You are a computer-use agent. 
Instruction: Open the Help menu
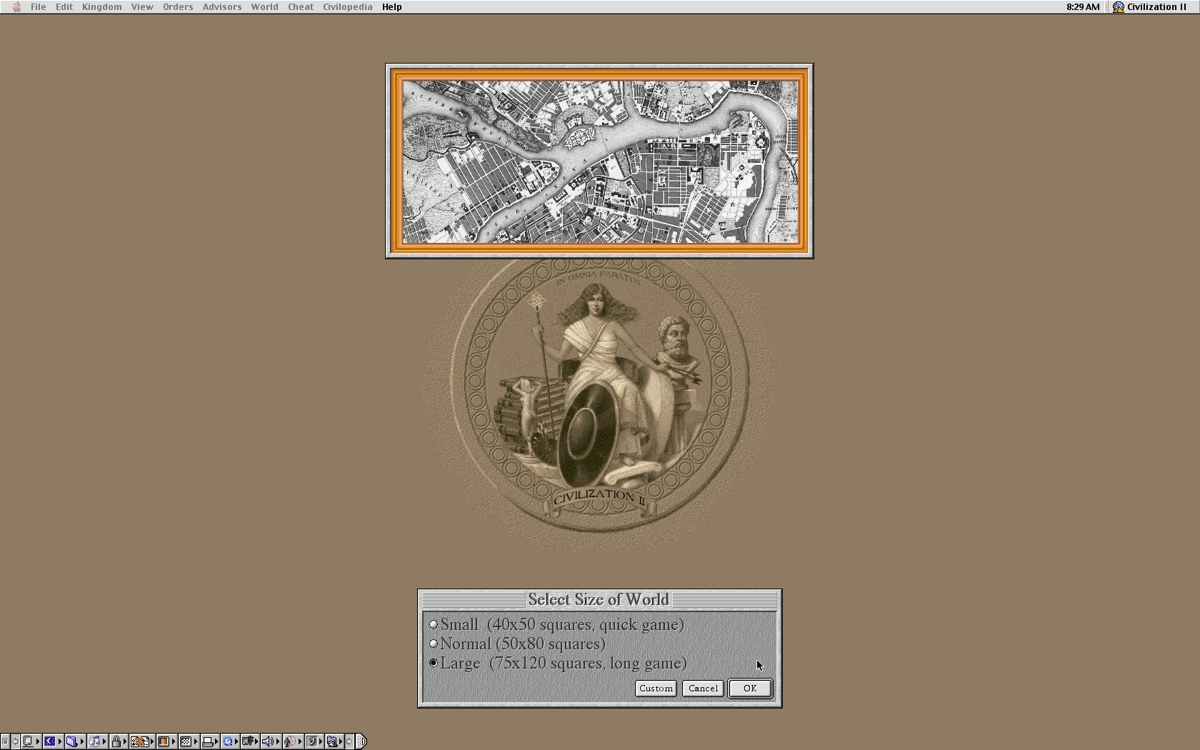click(392, 7)
